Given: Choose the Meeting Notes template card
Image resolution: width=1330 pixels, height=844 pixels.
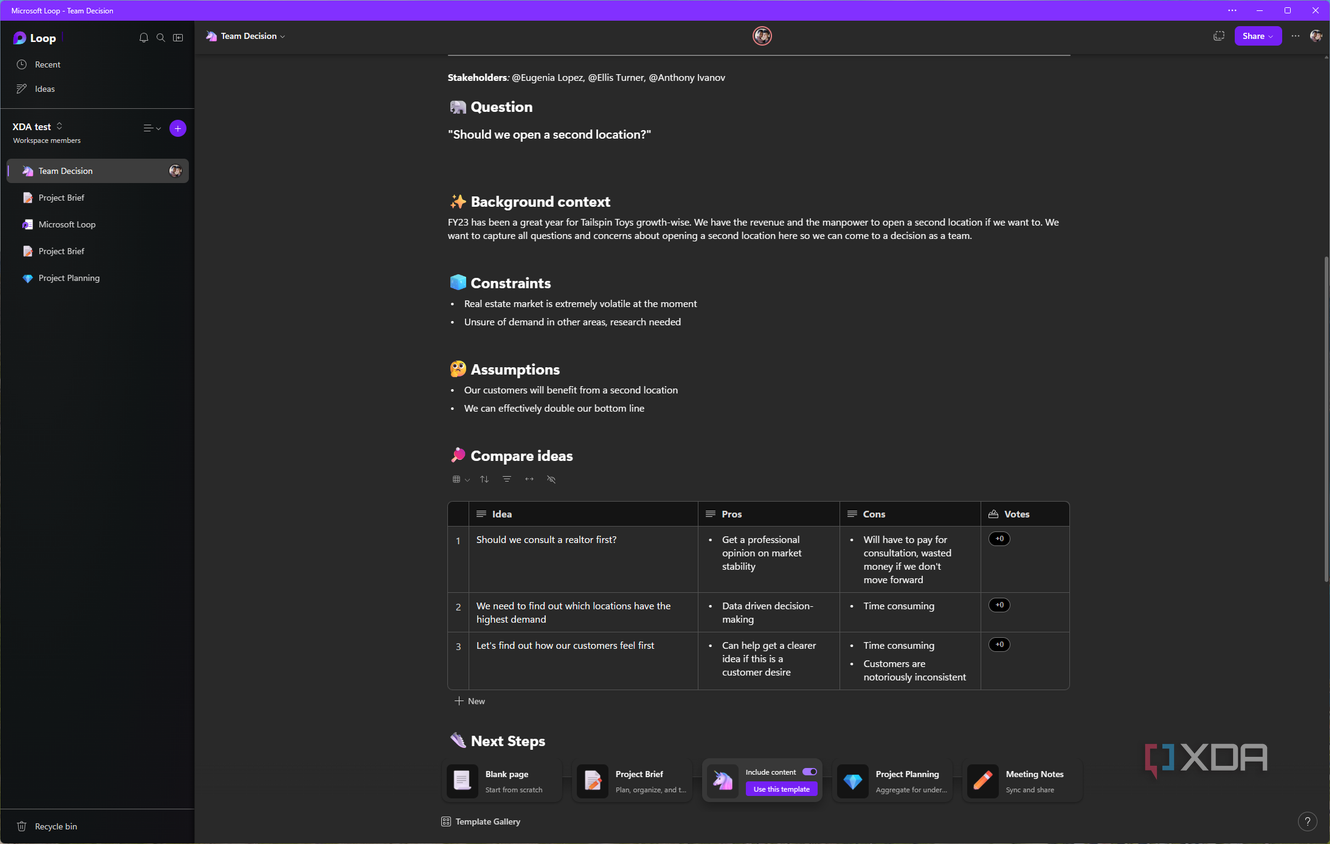Looking at the screenshot, I should click(1022, 781).
